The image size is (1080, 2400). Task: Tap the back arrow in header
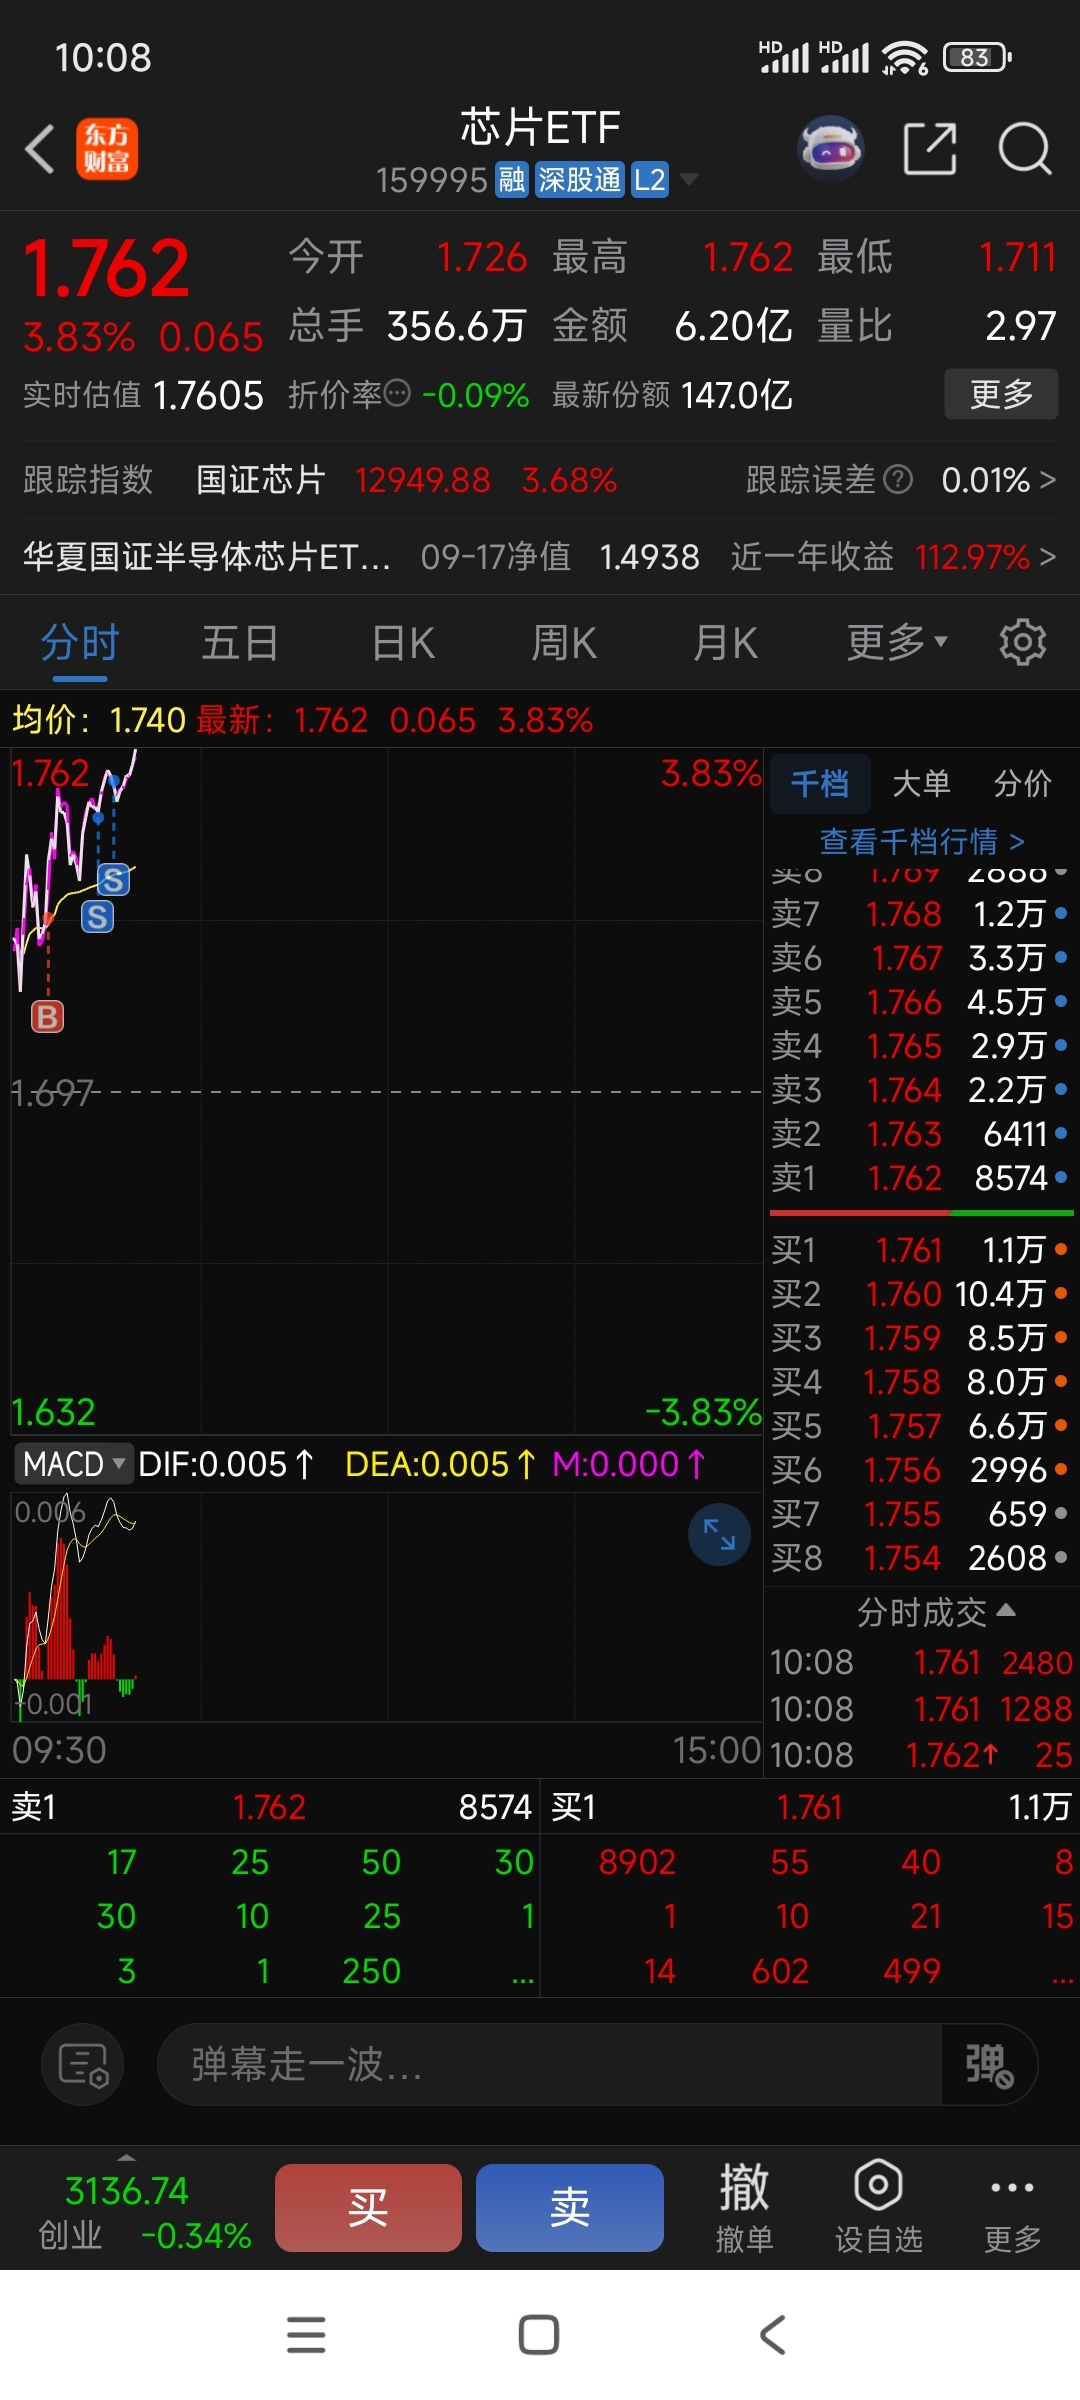click(x=40, y=149)
